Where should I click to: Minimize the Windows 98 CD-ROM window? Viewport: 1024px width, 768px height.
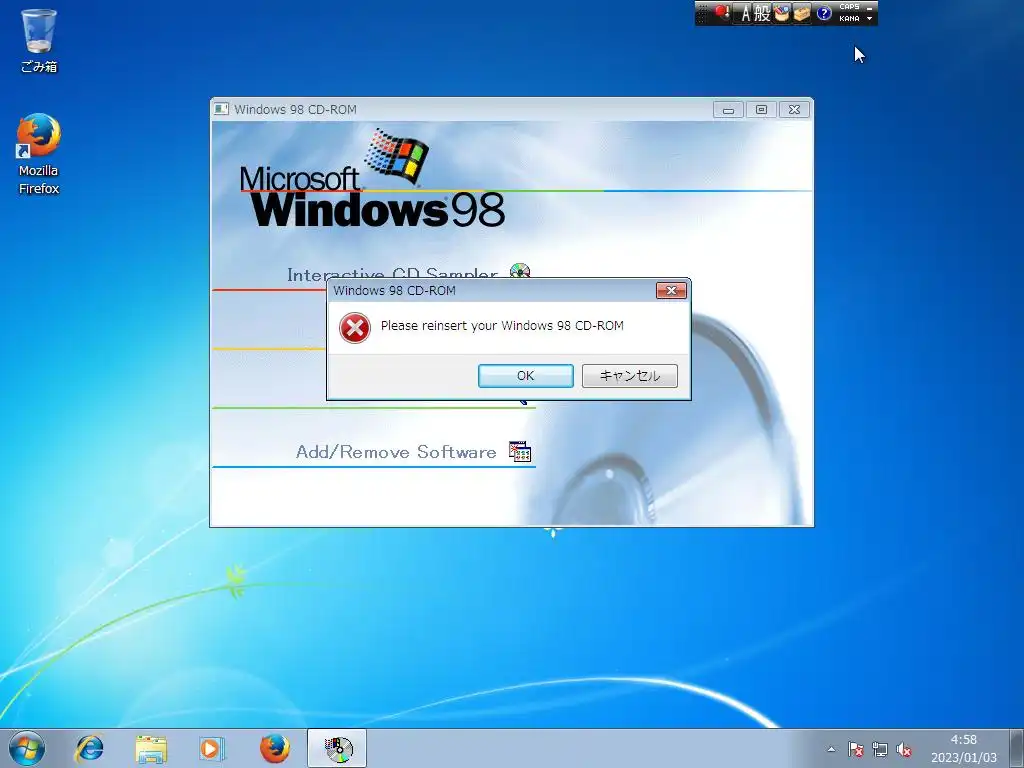coord(728,110)
